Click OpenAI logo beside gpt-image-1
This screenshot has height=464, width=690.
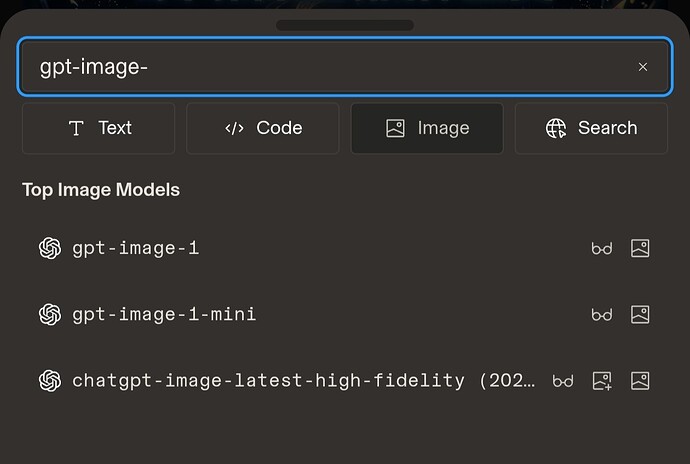[x=50, y=248]
